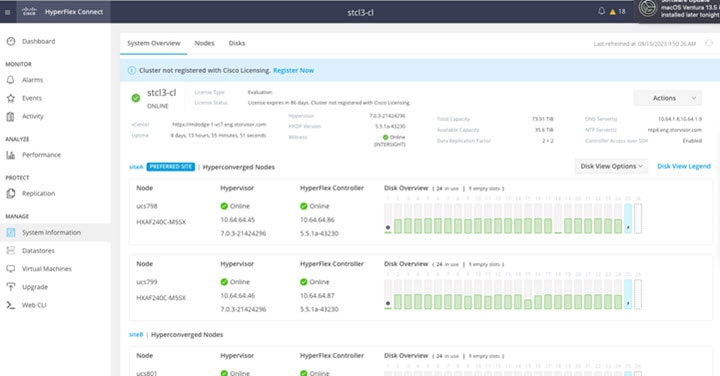Click the info icon in licensing banner
Viewport: 720px width, 376px height.
[132, 70]
